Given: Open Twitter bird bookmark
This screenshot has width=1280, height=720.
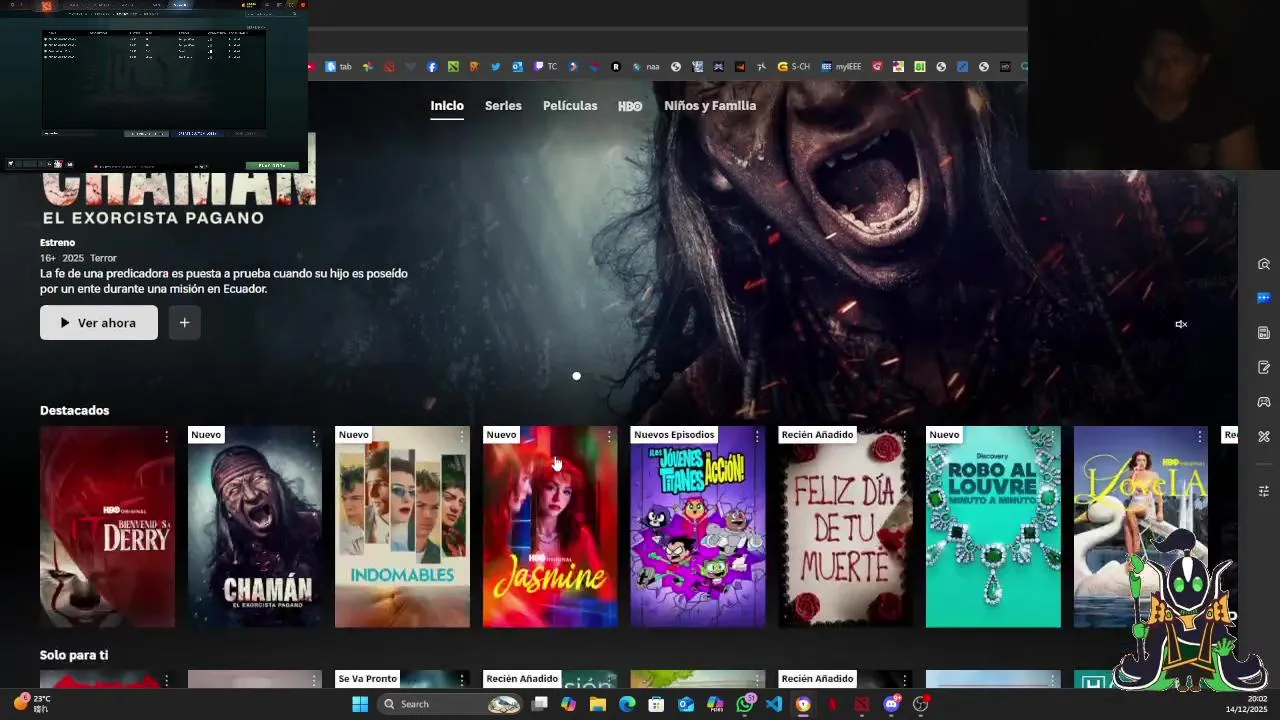Looking at the screenshot, I should coord(496,67).
